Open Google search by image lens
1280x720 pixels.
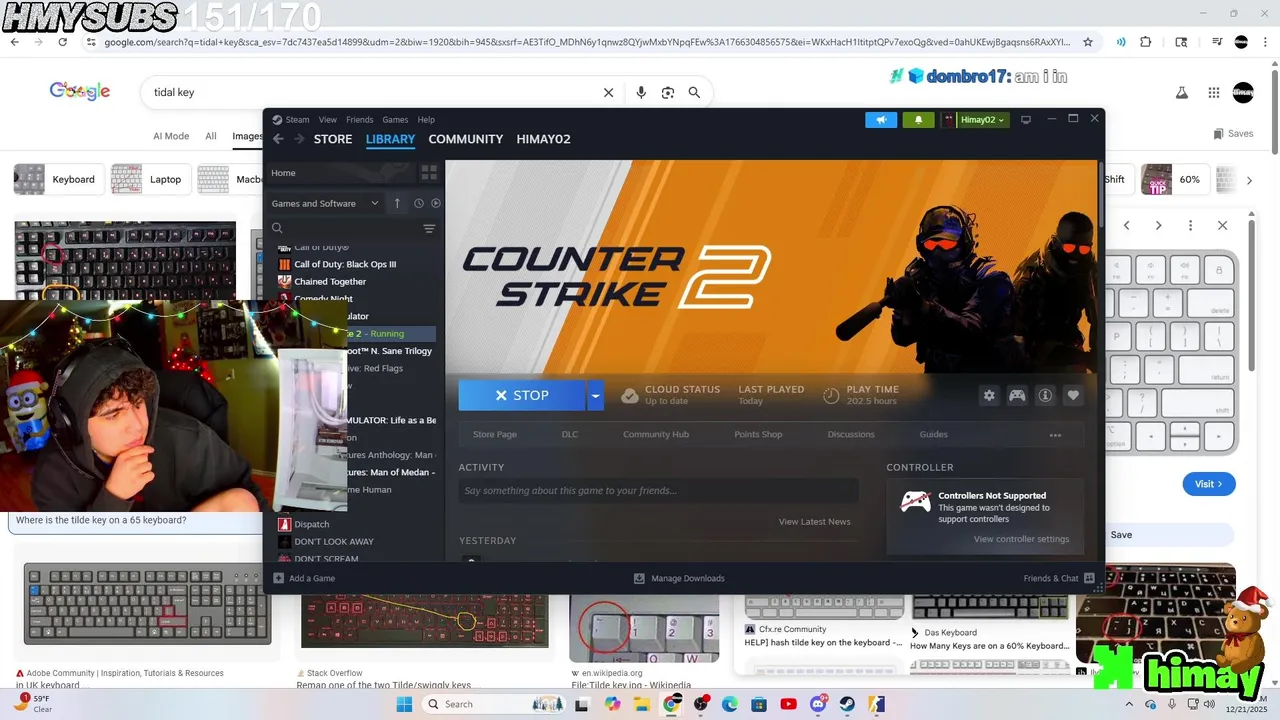pyautogui.click(x=668, y=92)
